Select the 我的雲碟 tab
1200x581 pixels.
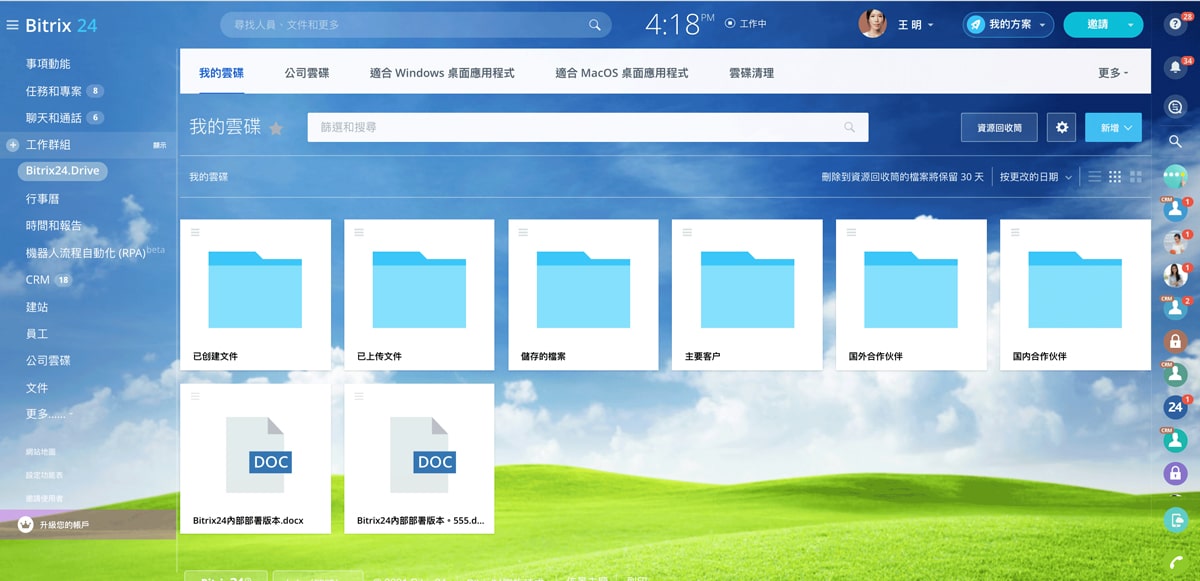221,73
